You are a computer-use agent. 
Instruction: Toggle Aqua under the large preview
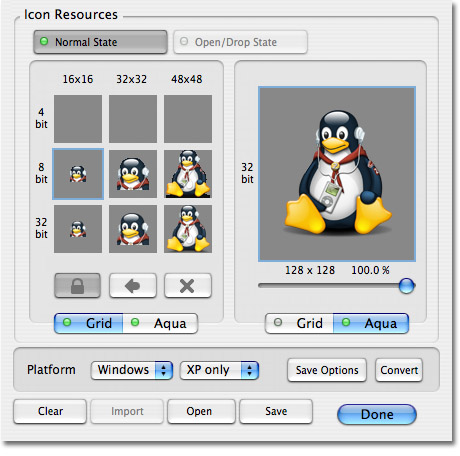tap(371, 323)
